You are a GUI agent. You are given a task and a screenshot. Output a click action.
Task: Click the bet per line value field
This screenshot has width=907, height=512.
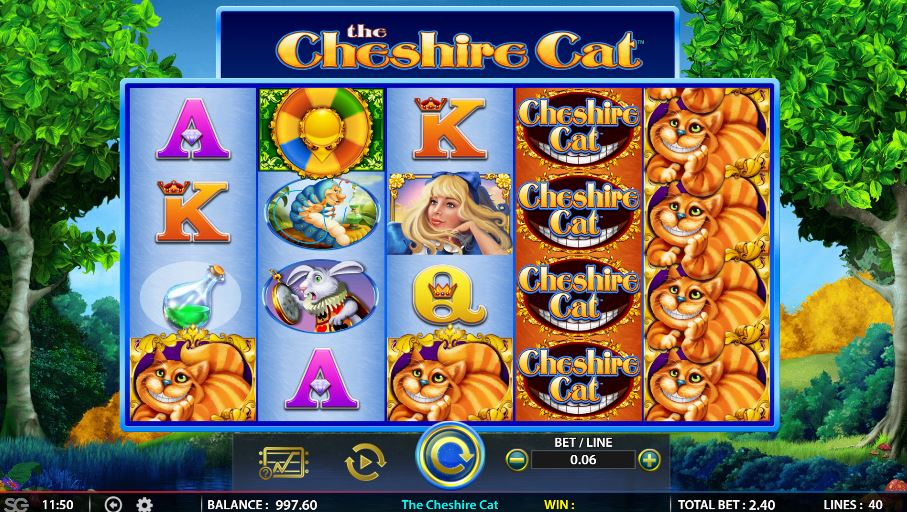click(x=583, y=460)
